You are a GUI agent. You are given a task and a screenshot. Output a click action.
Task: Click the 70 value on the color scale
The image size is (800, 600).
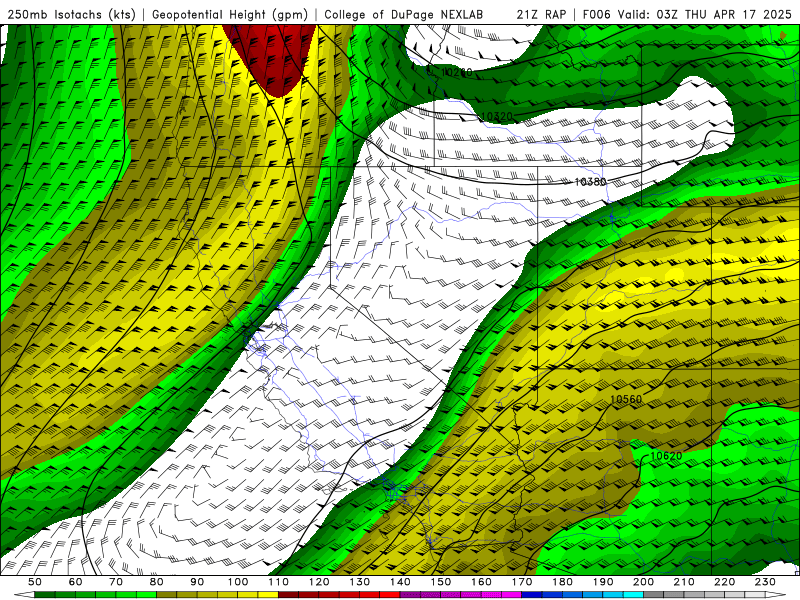[116, 582]
